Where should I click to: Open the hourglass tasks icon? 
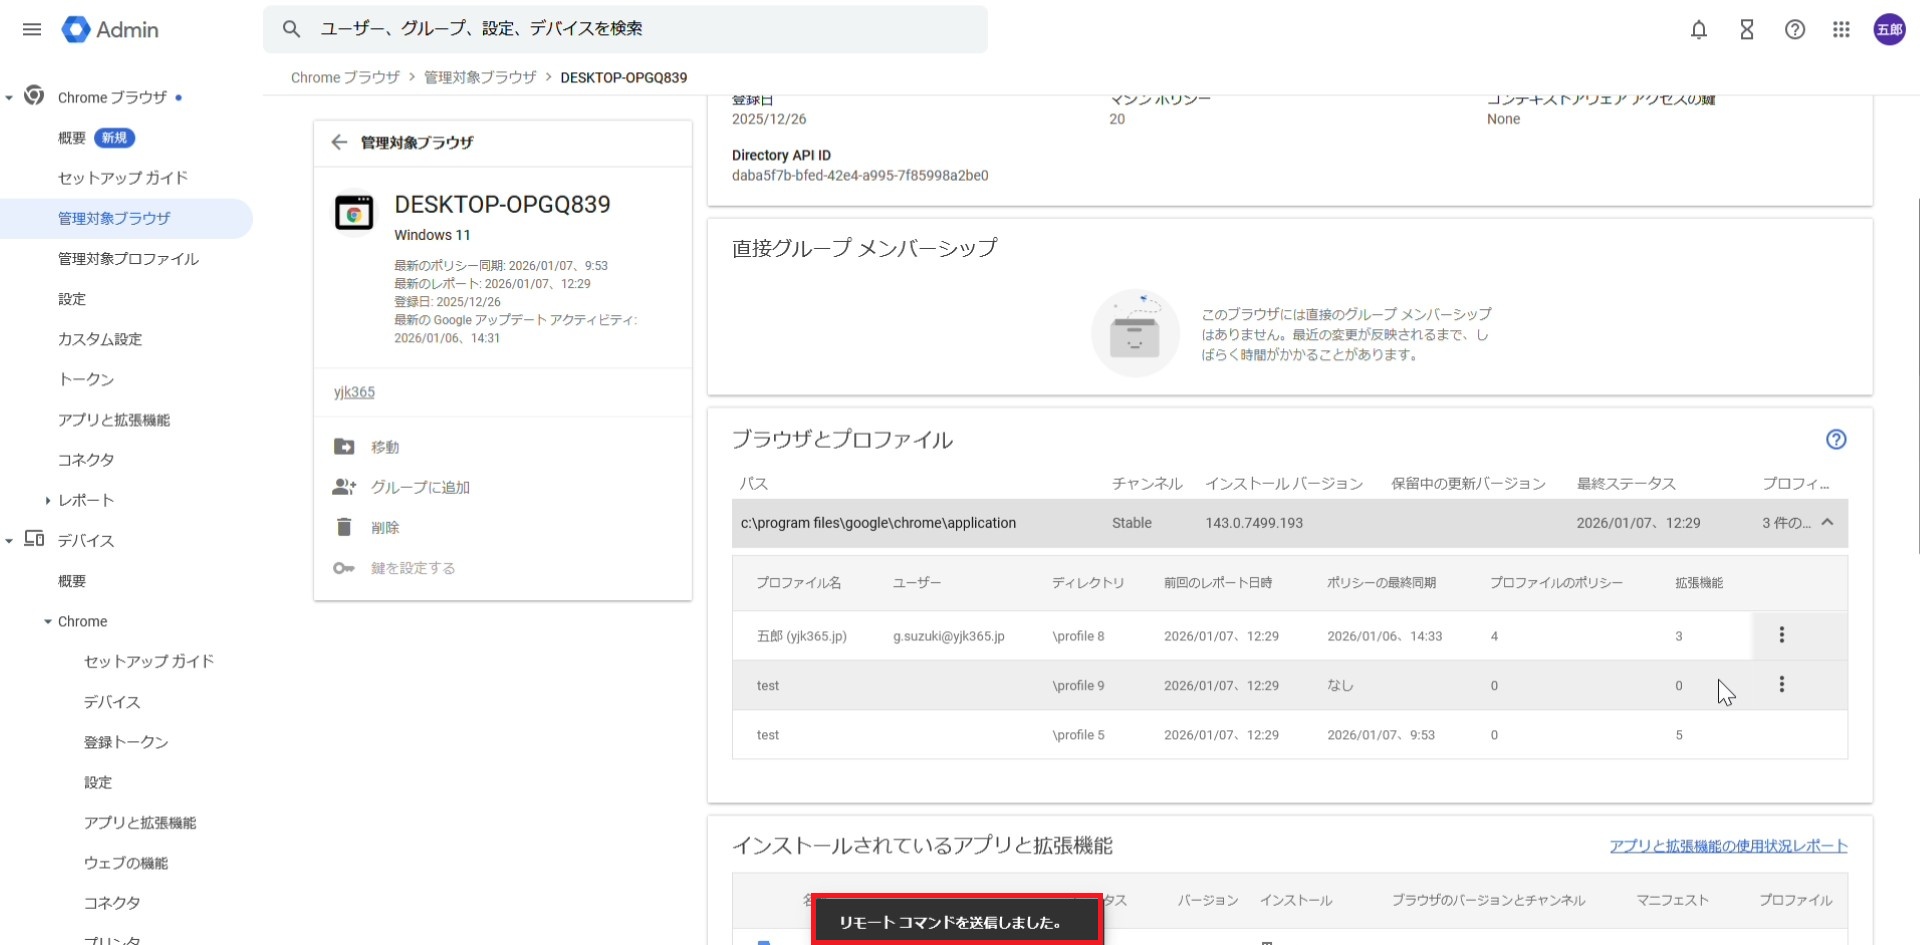(1746, 29)
